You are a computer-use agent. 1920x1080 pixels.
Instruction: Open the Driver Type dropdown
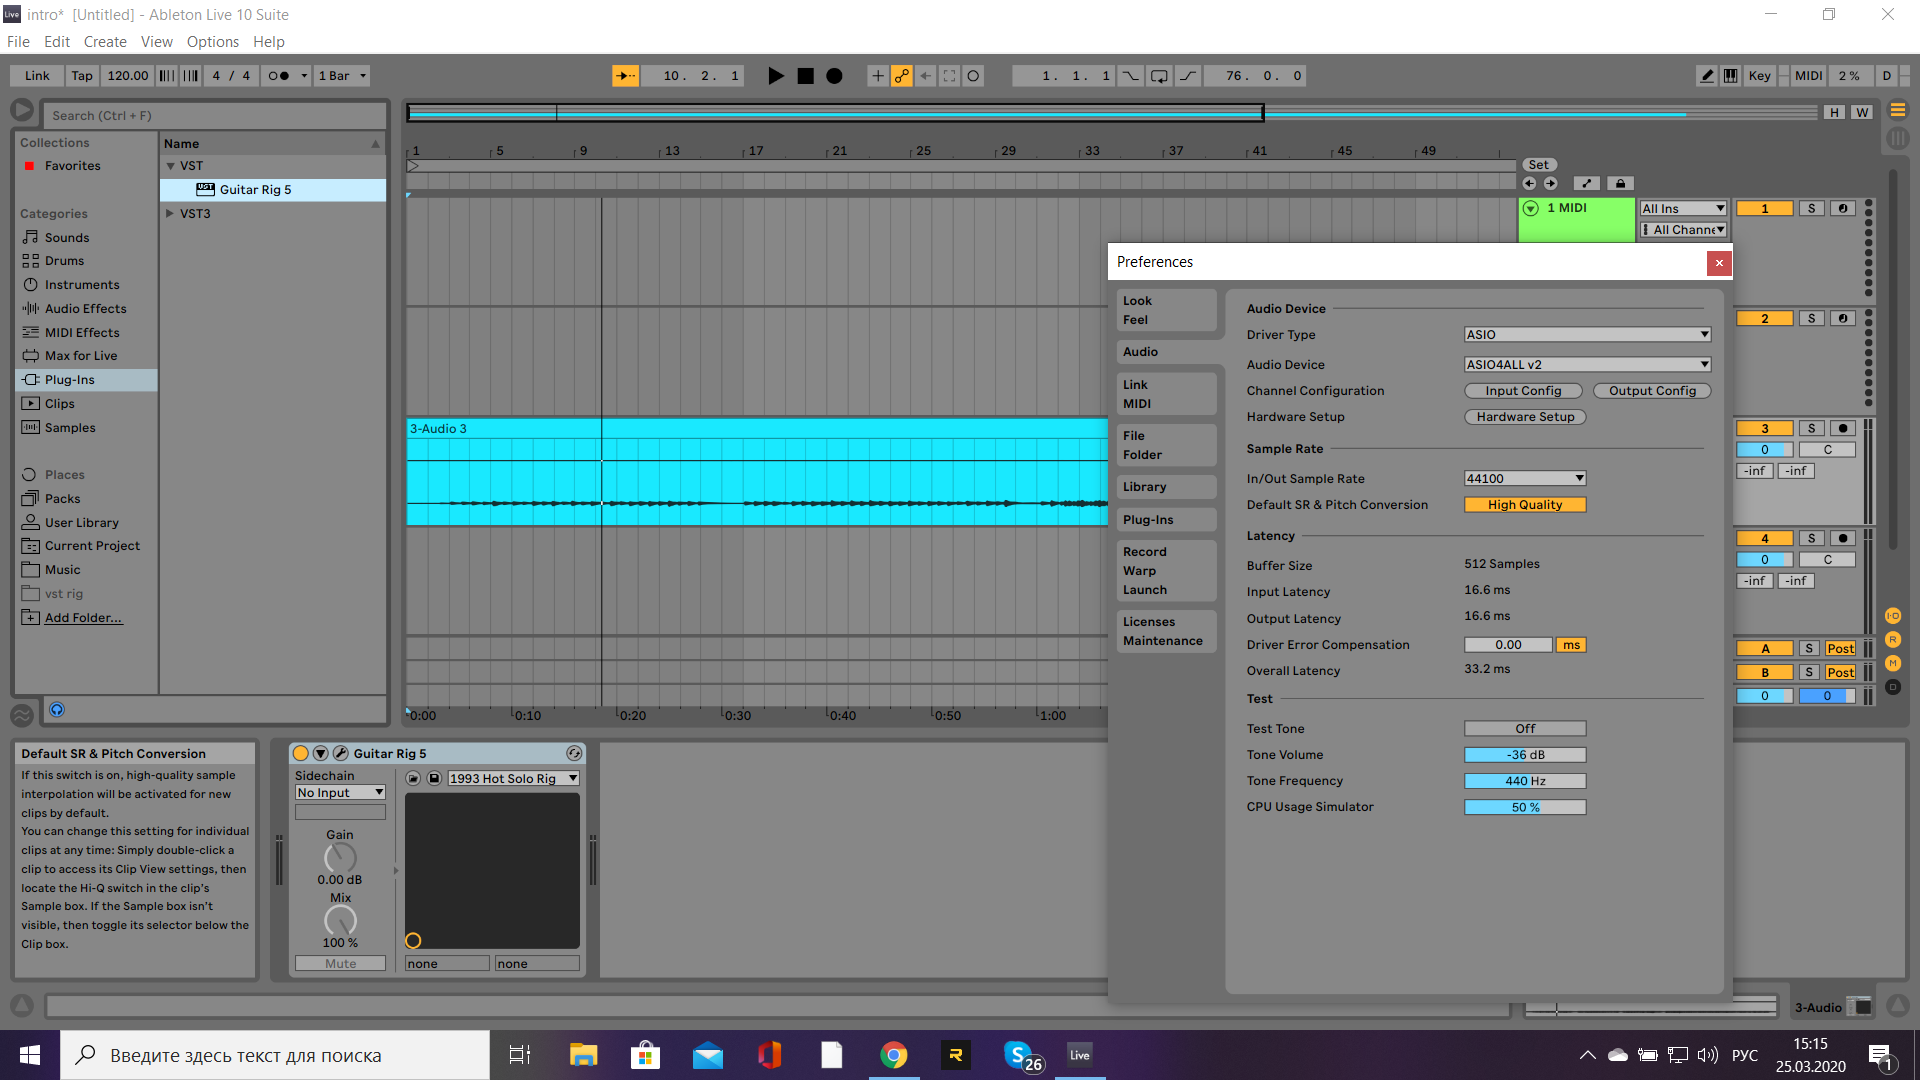(1586, 335)
